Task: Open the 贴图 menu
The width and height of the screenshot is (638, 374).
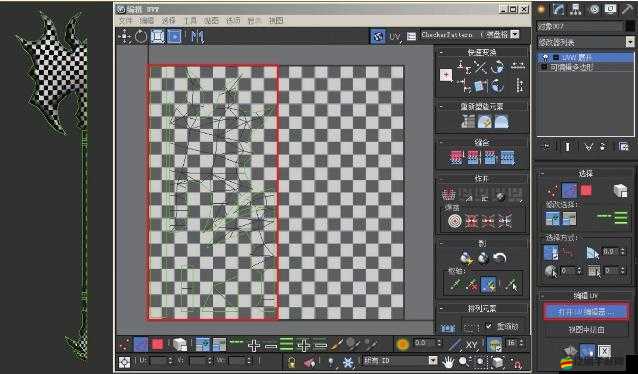Action: tap(211, 20)
